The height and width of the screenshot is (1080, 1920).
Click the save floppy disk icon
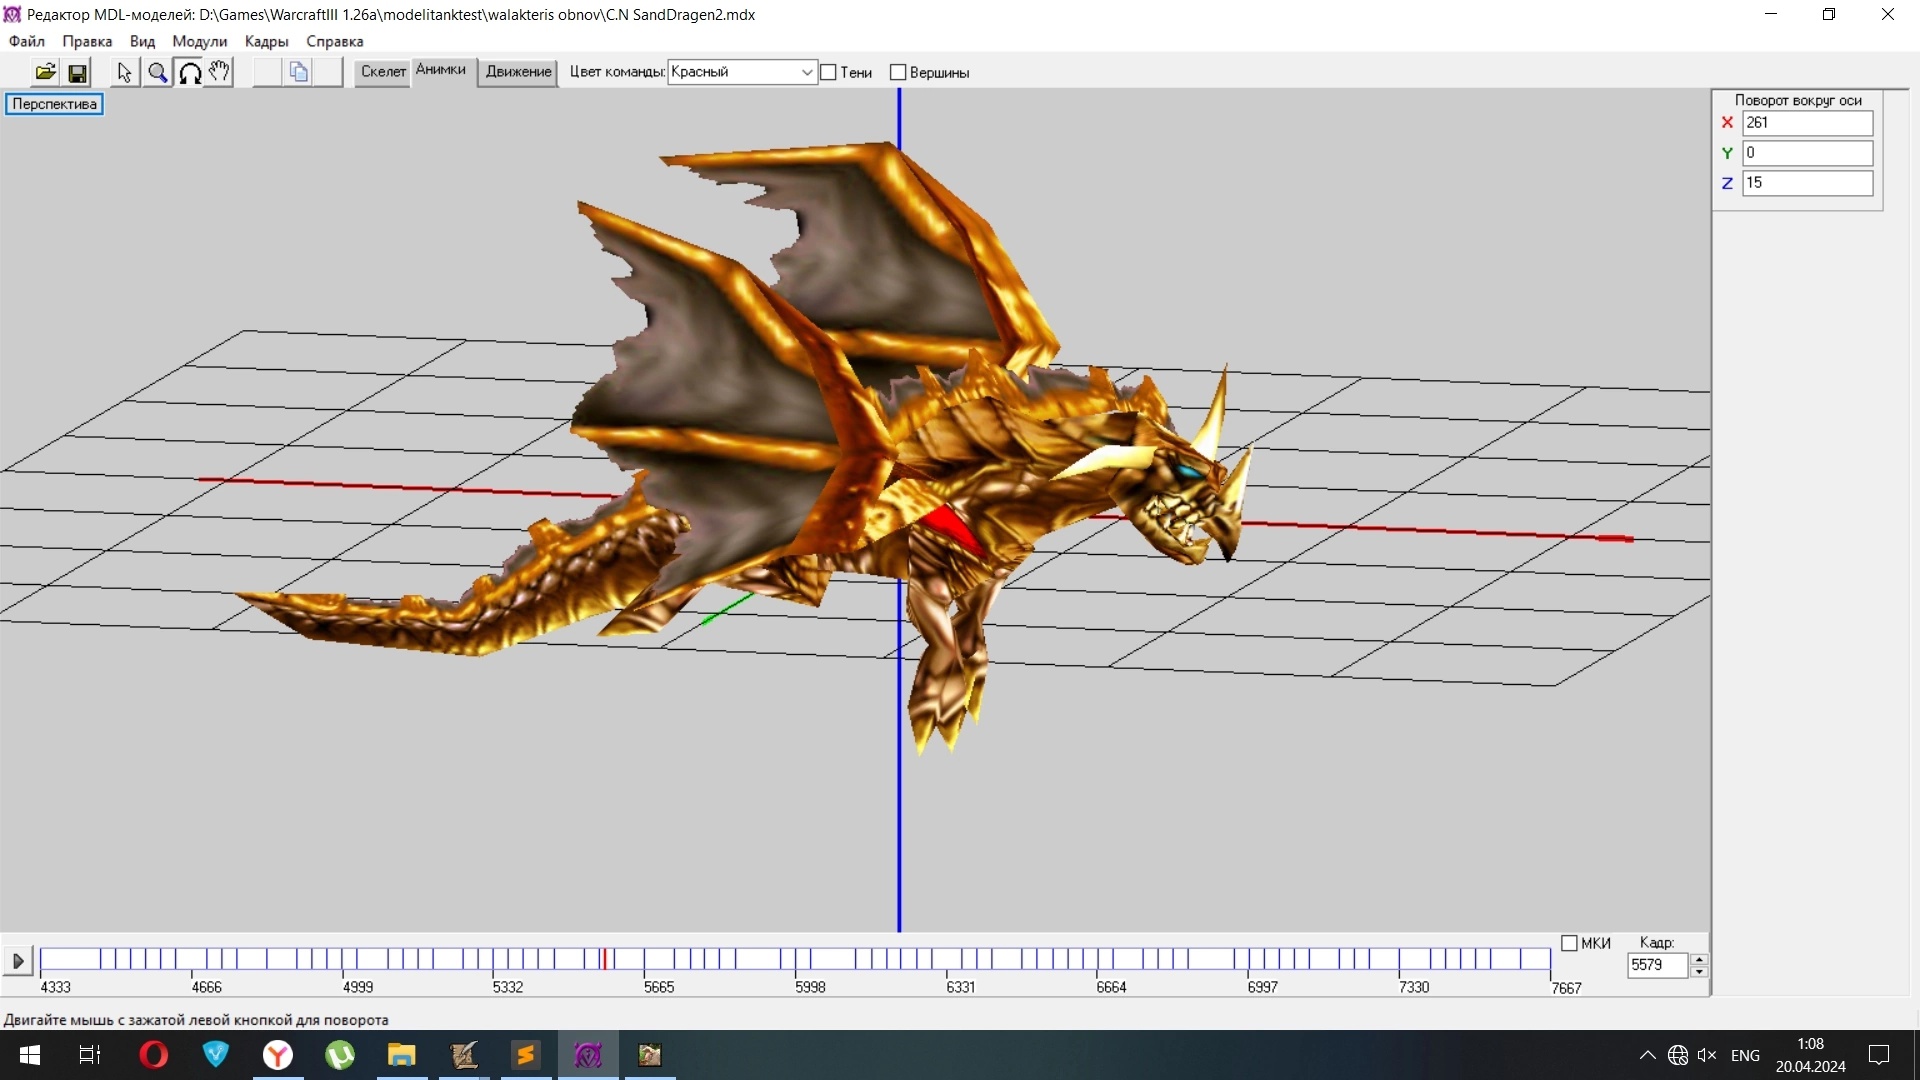[77, 72]
